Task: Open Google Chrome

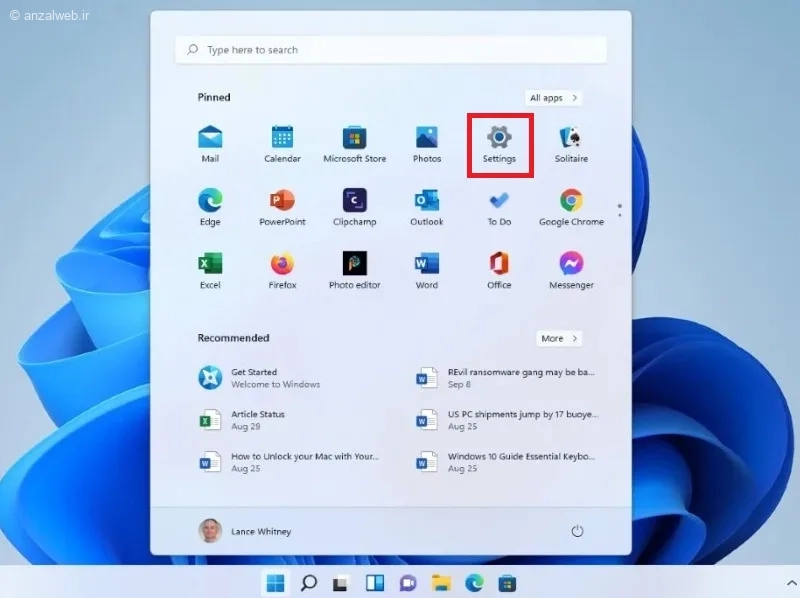Action: pos(571,207)
